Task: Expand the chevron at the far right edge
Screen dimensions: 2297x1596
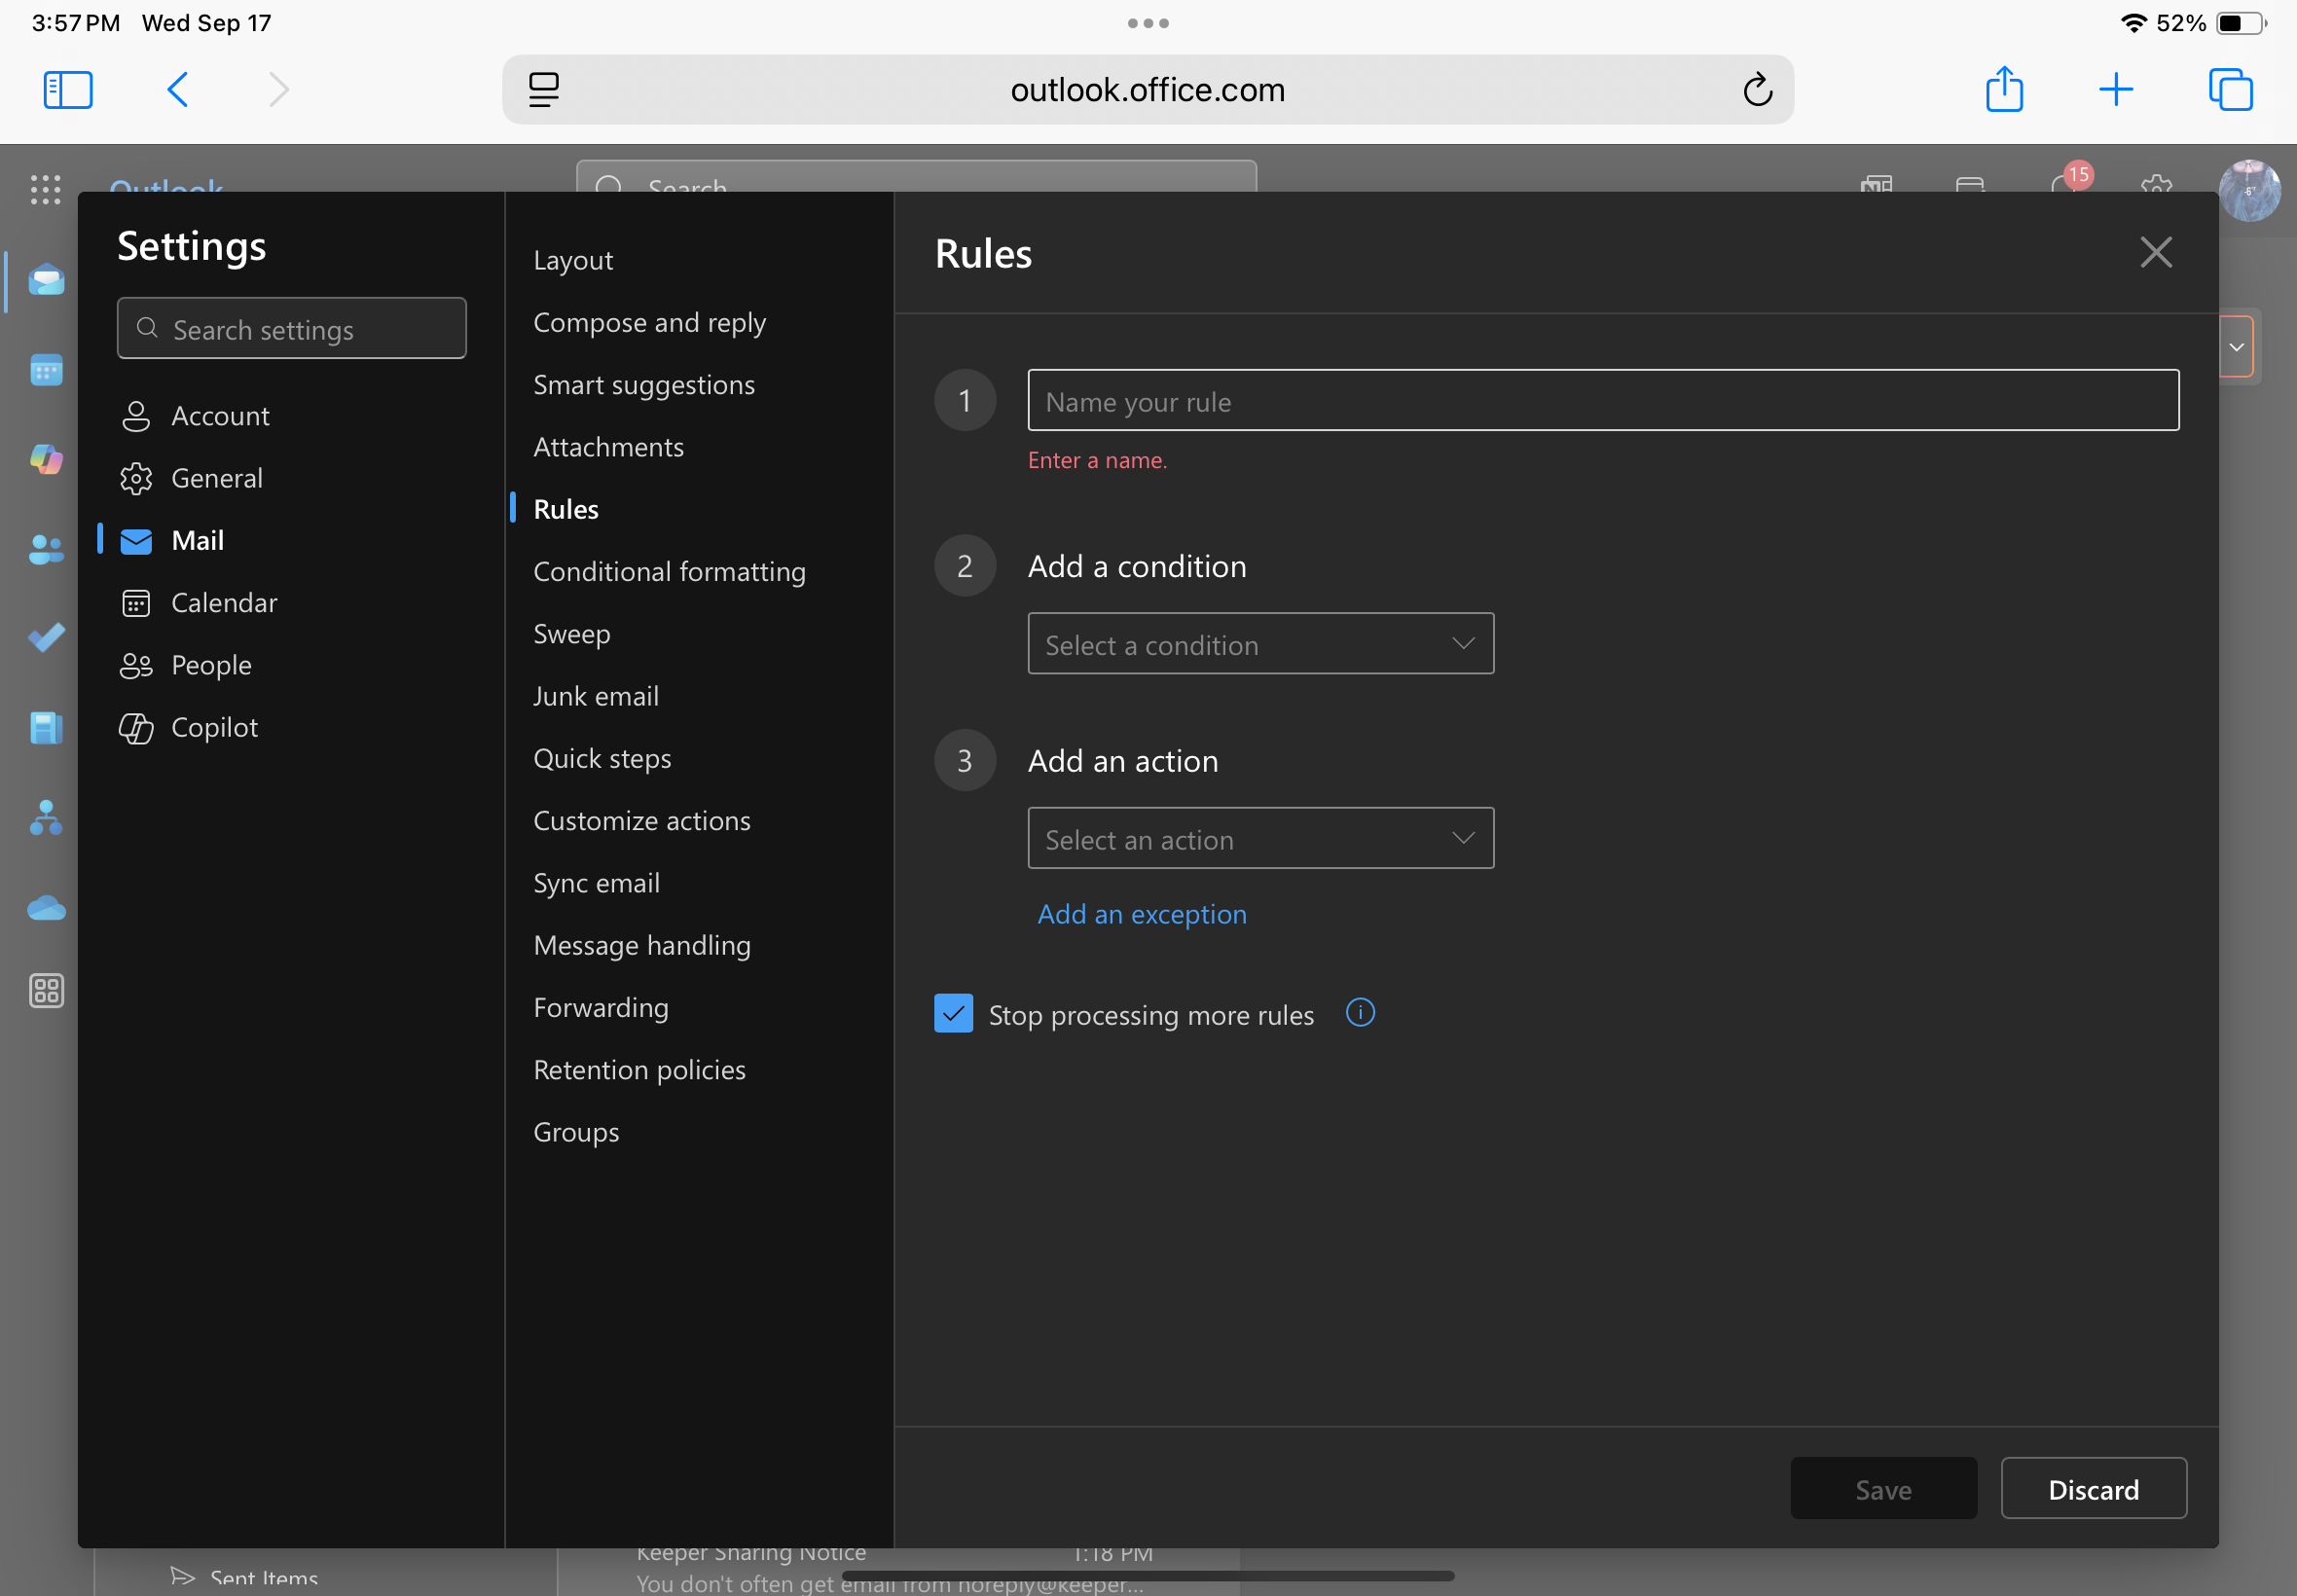Action: click(2237, 346)
